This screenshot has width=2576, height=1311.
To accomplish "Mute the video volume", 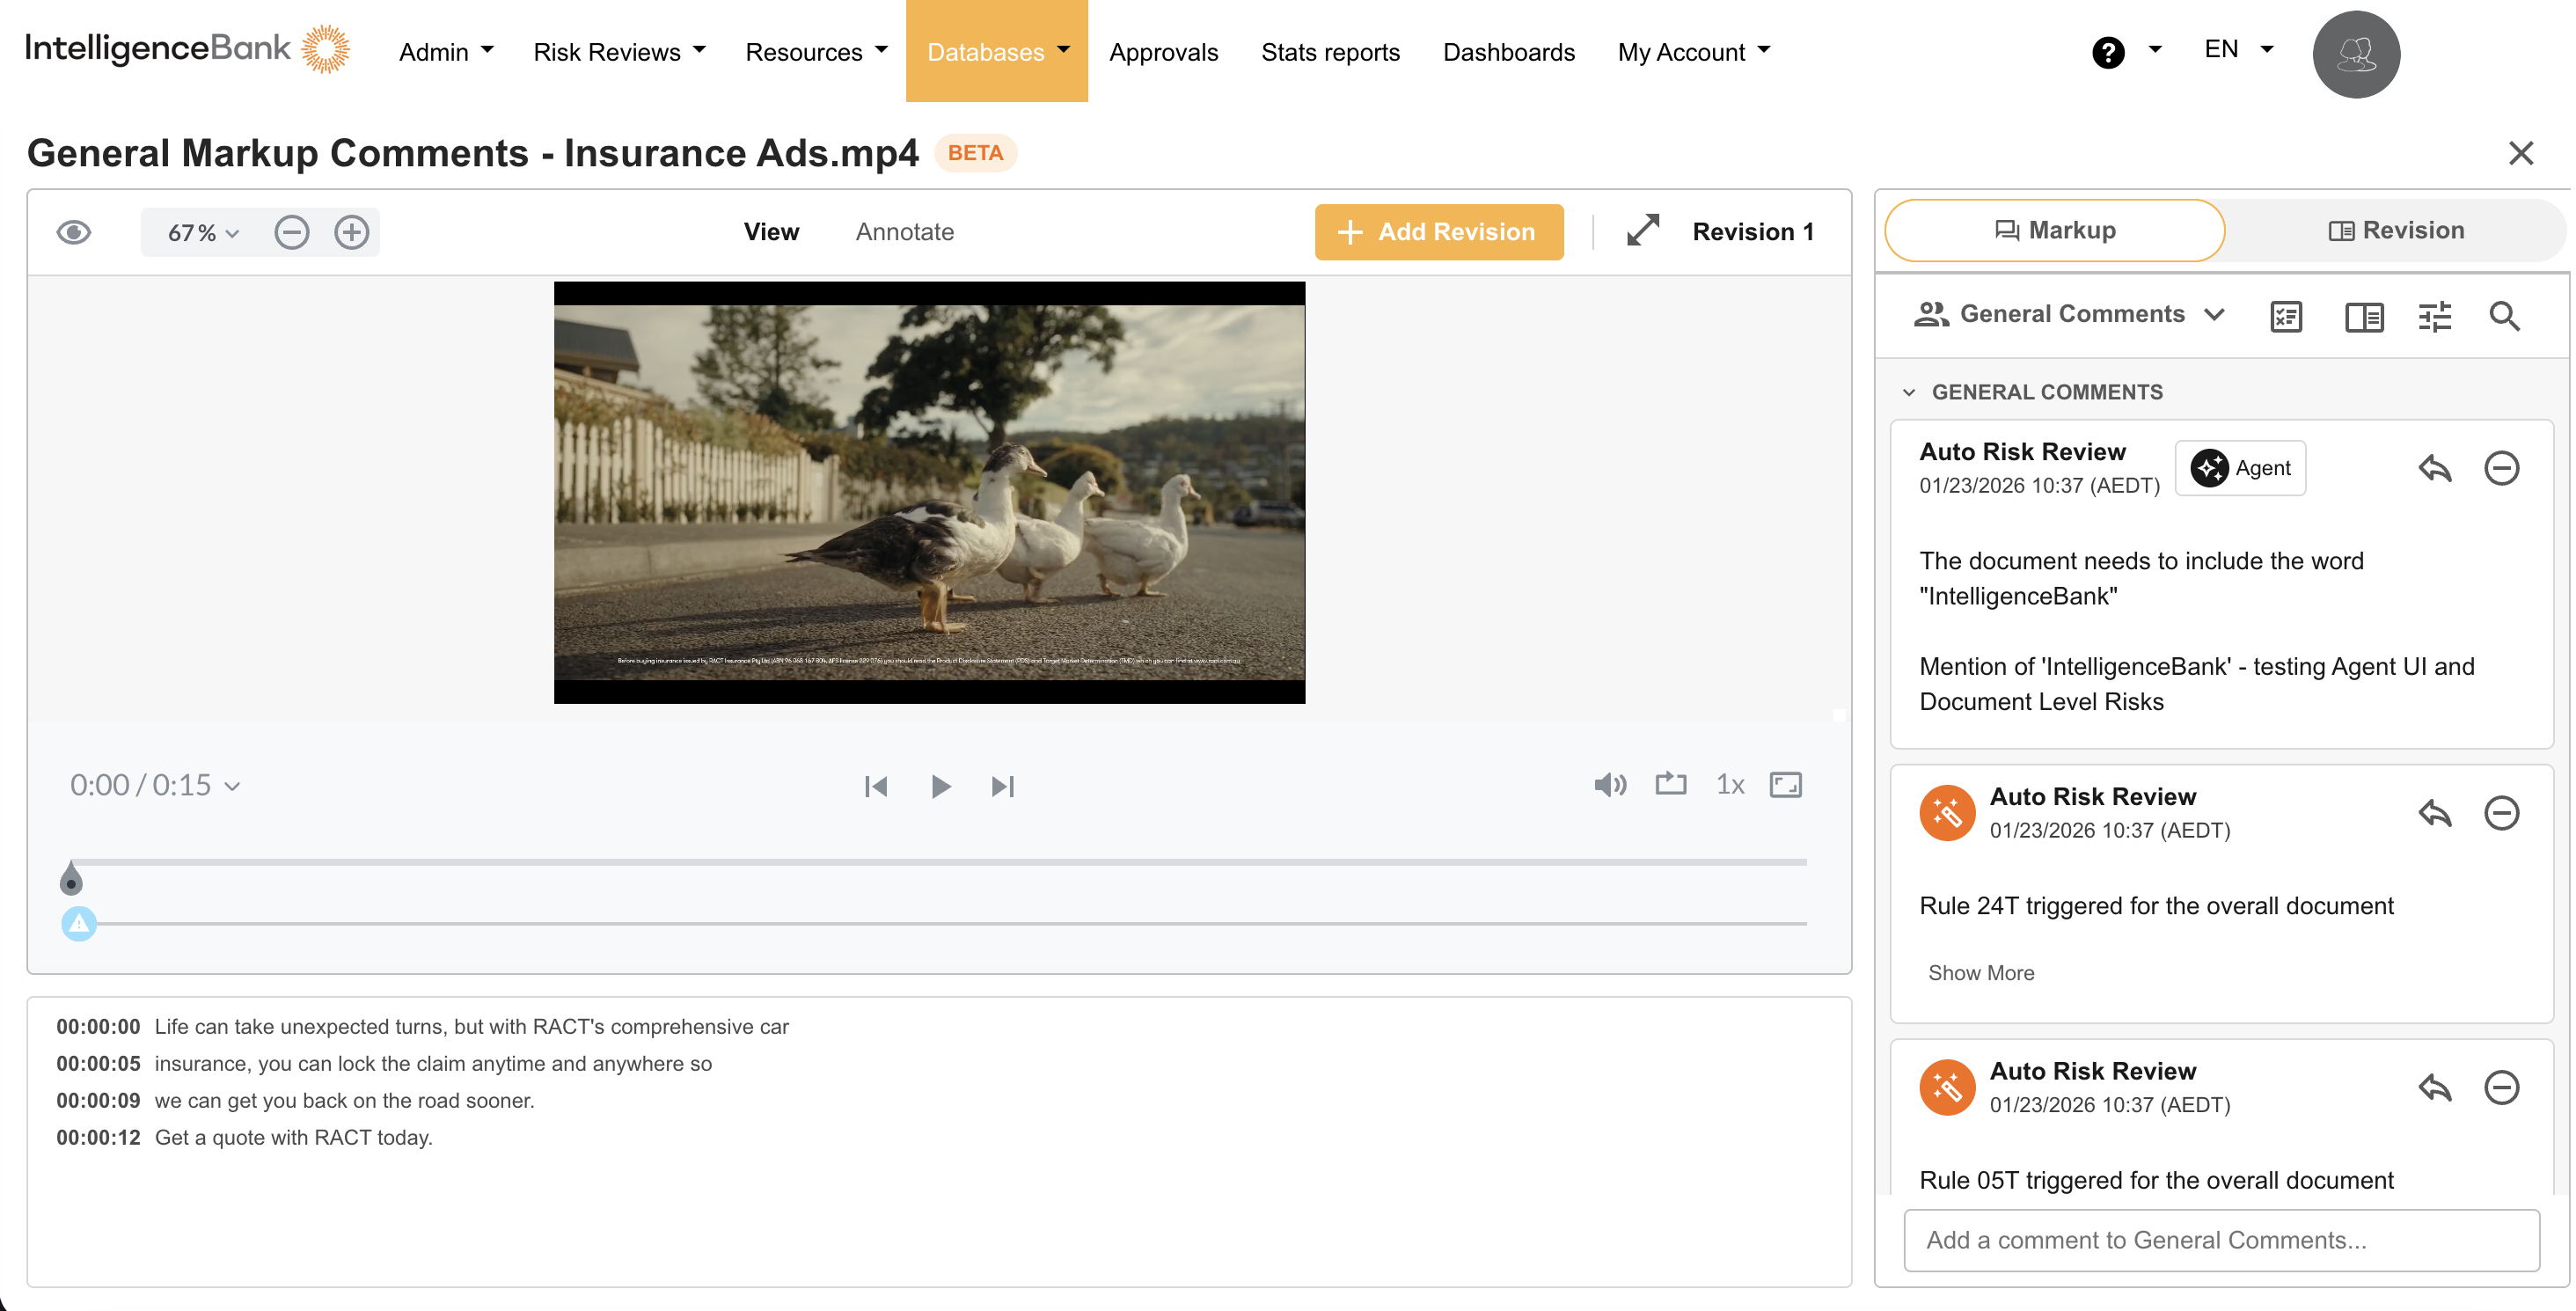I will coord(1609,785).
